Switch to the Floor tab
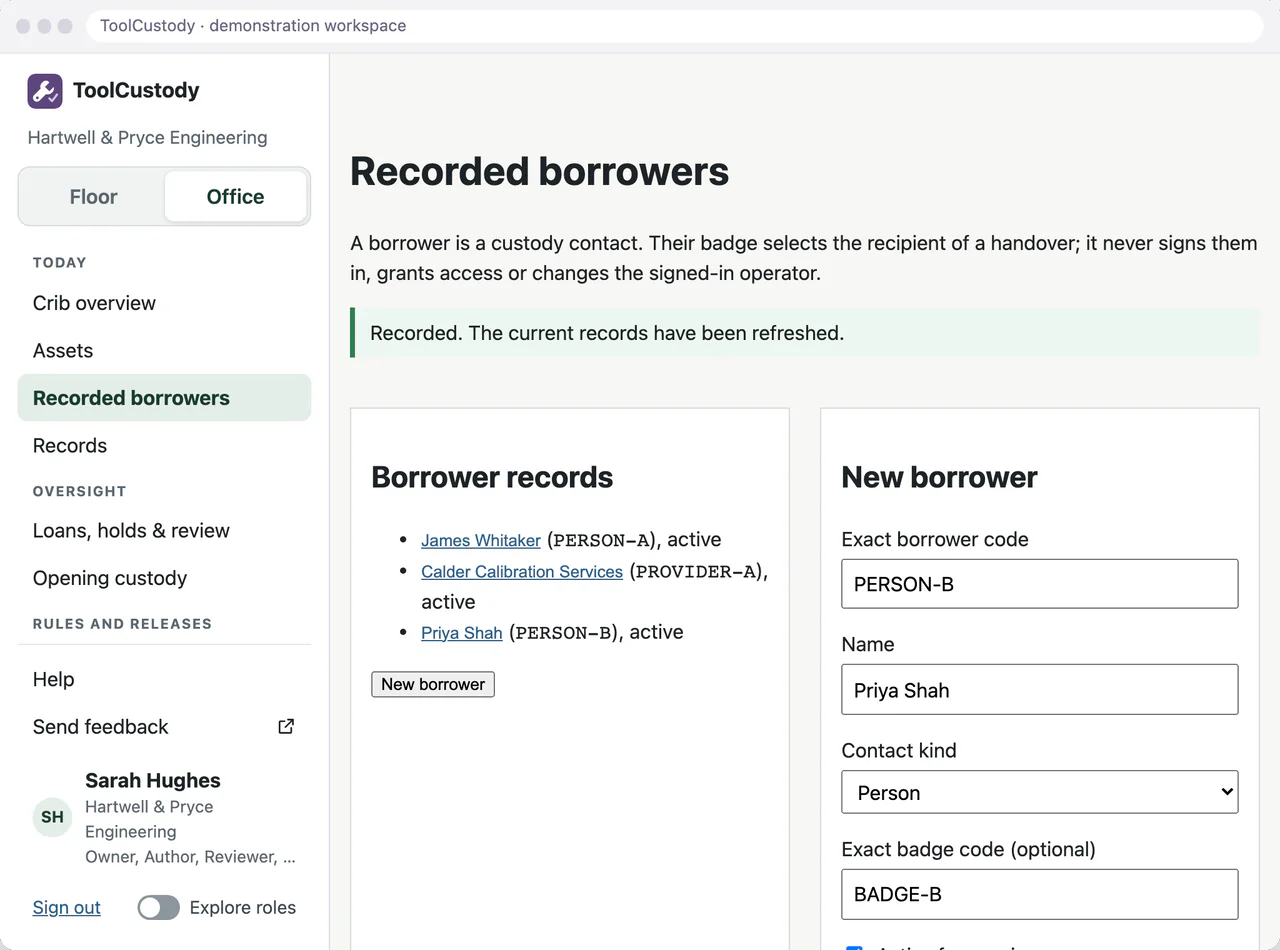The height and width of the screenshot is (950, 1280). [x=93, y=197]
